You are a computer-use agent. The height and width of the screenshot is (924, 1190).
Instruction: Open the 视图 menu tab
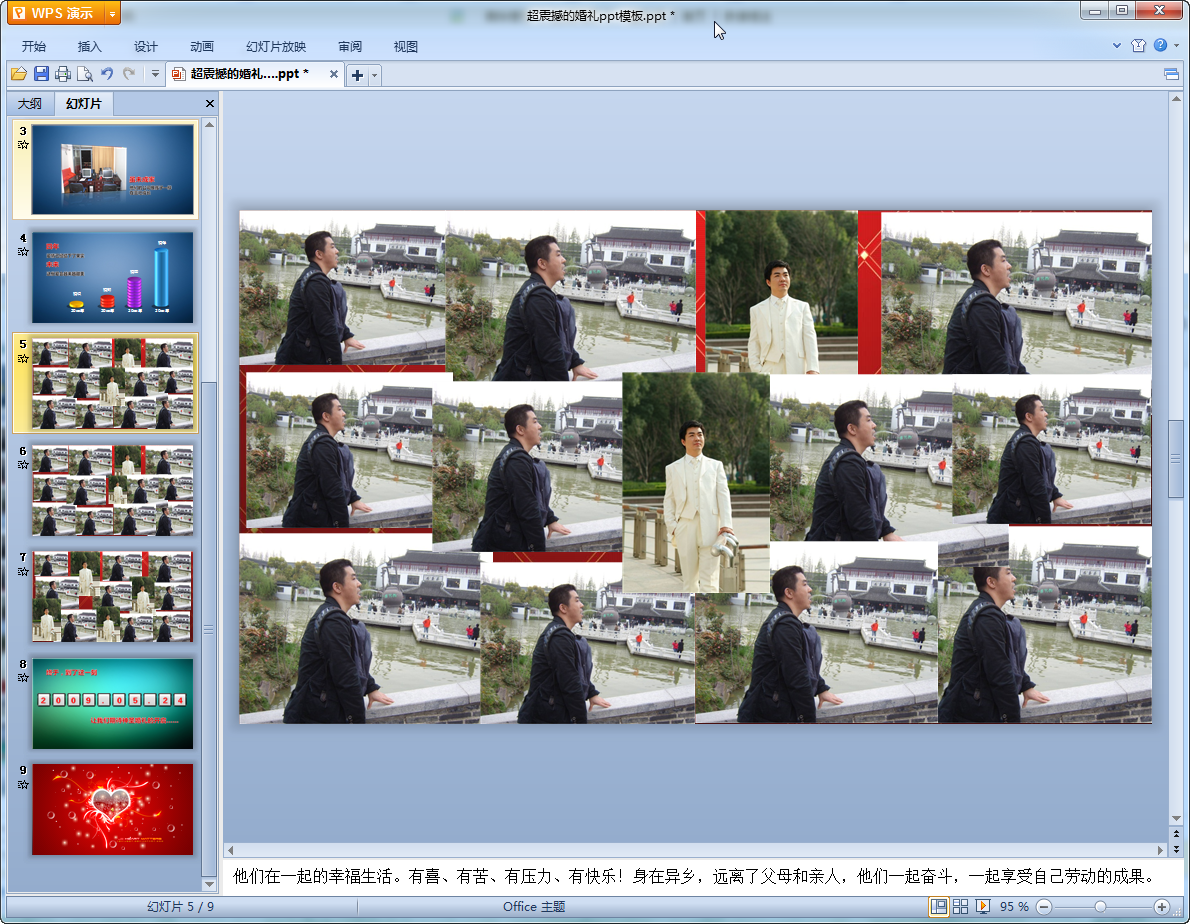point(405,46)
